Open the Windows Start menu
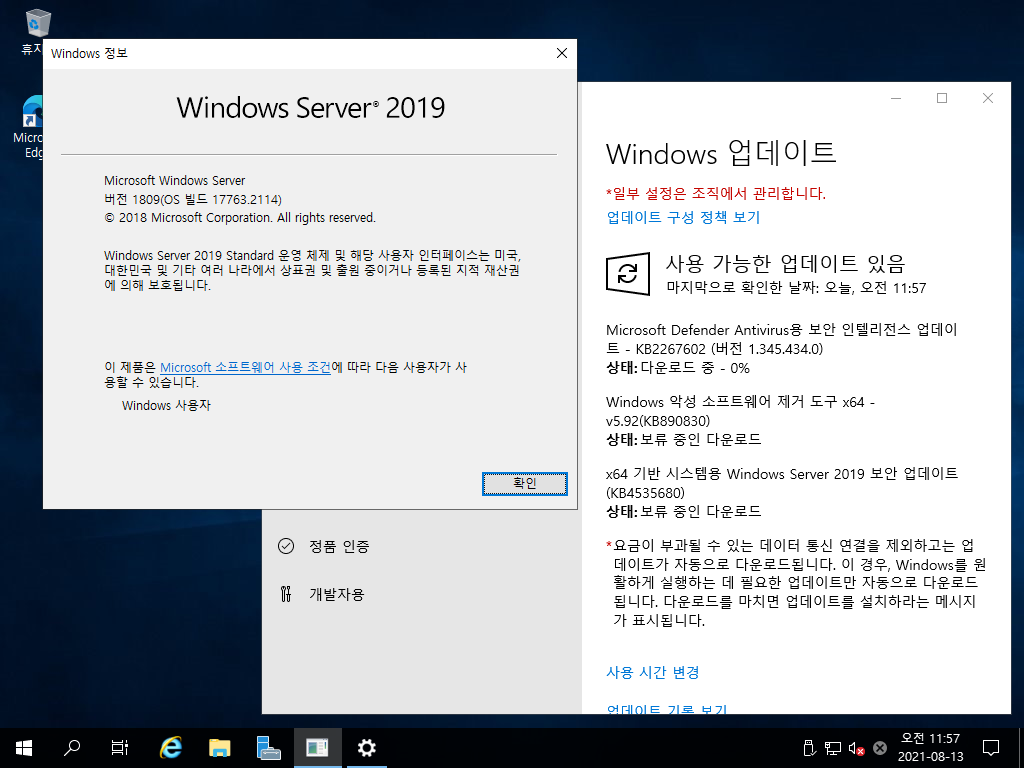Image resolution: width=1024 pixels, height=768 pixels. 24,748
